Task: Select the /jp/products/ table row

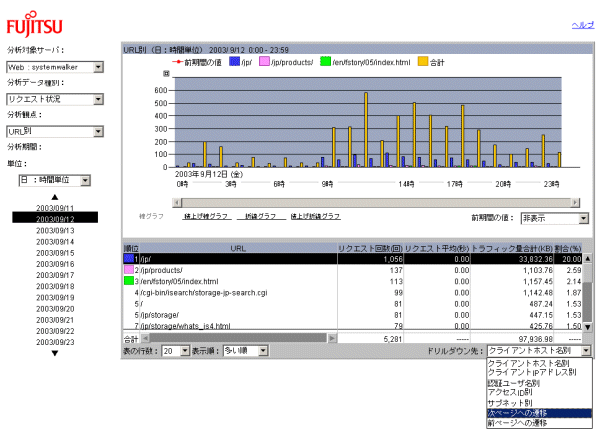Action: pos(352,270)
